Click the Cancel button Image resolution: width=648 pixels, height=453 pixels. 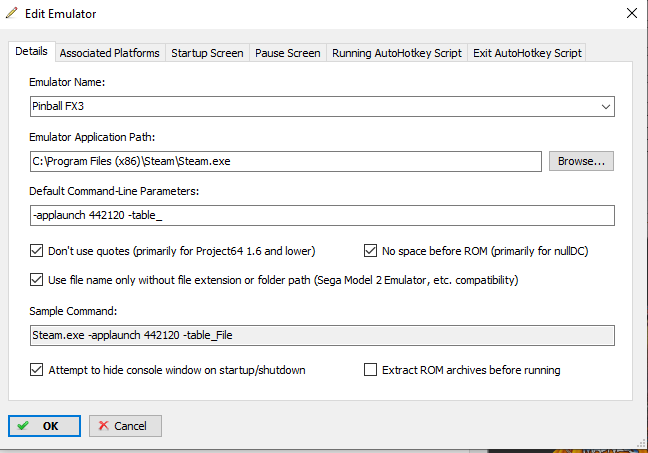(125, 426)
